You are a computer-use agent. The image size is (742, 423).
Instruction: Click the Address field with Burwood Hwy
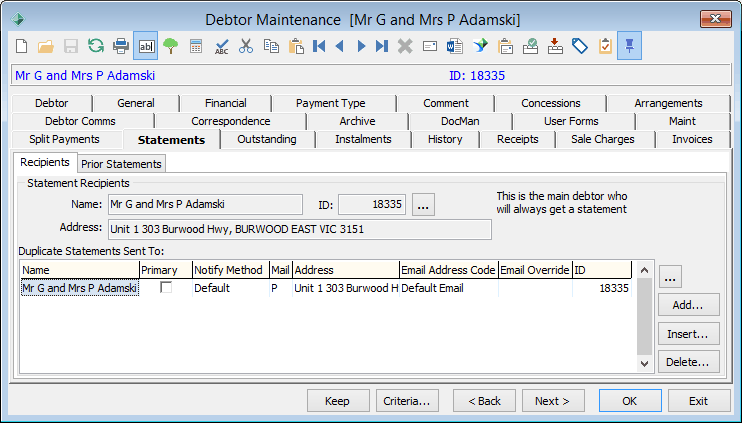point(300,229)
